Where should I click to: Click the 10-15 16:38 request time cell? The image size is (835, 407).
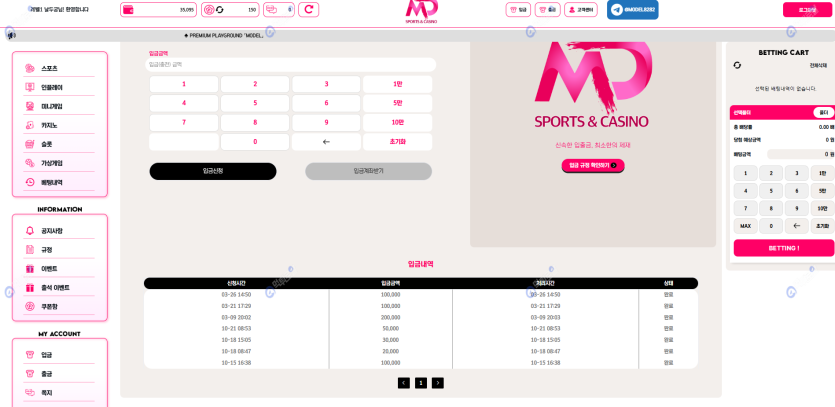pyautogui.click(x=236, y=363)
